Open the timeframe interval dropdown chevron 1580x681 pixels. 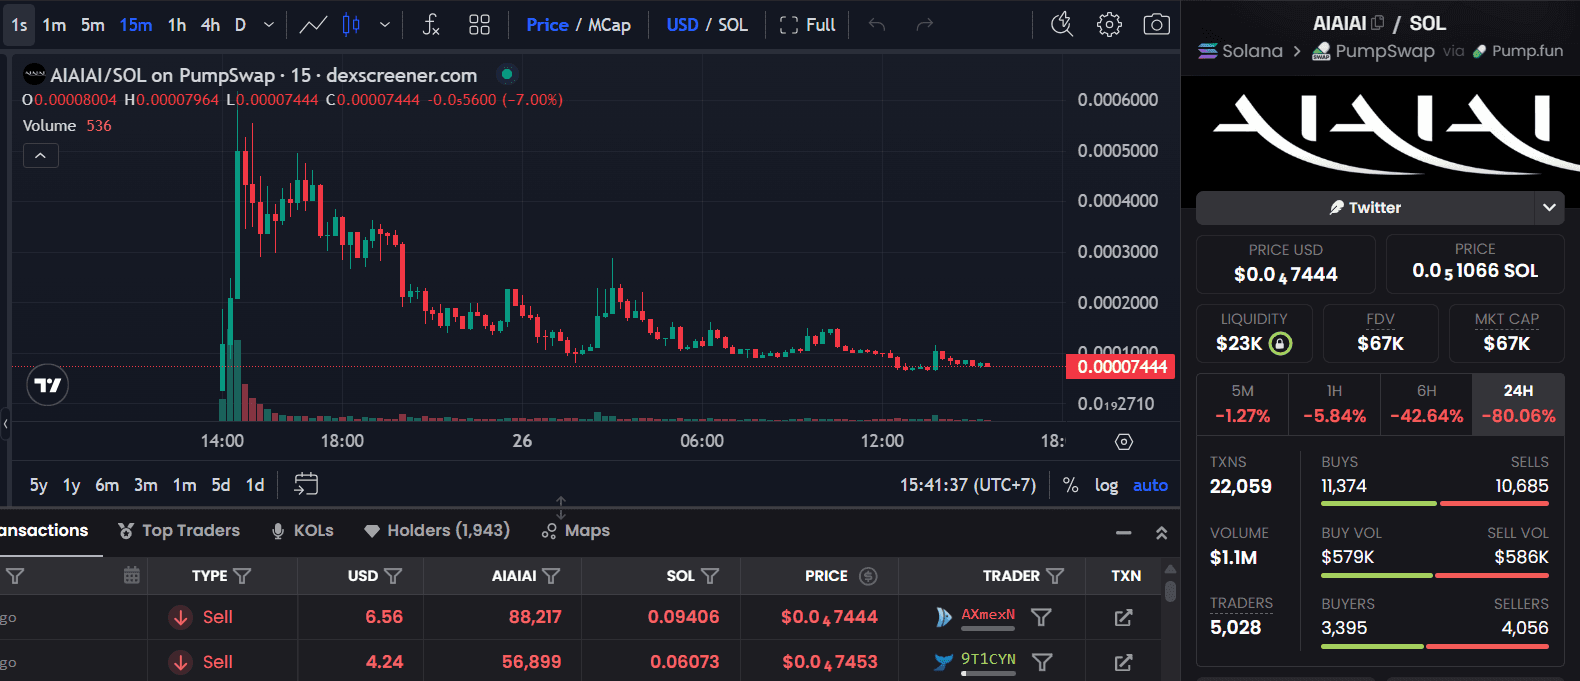268,25
